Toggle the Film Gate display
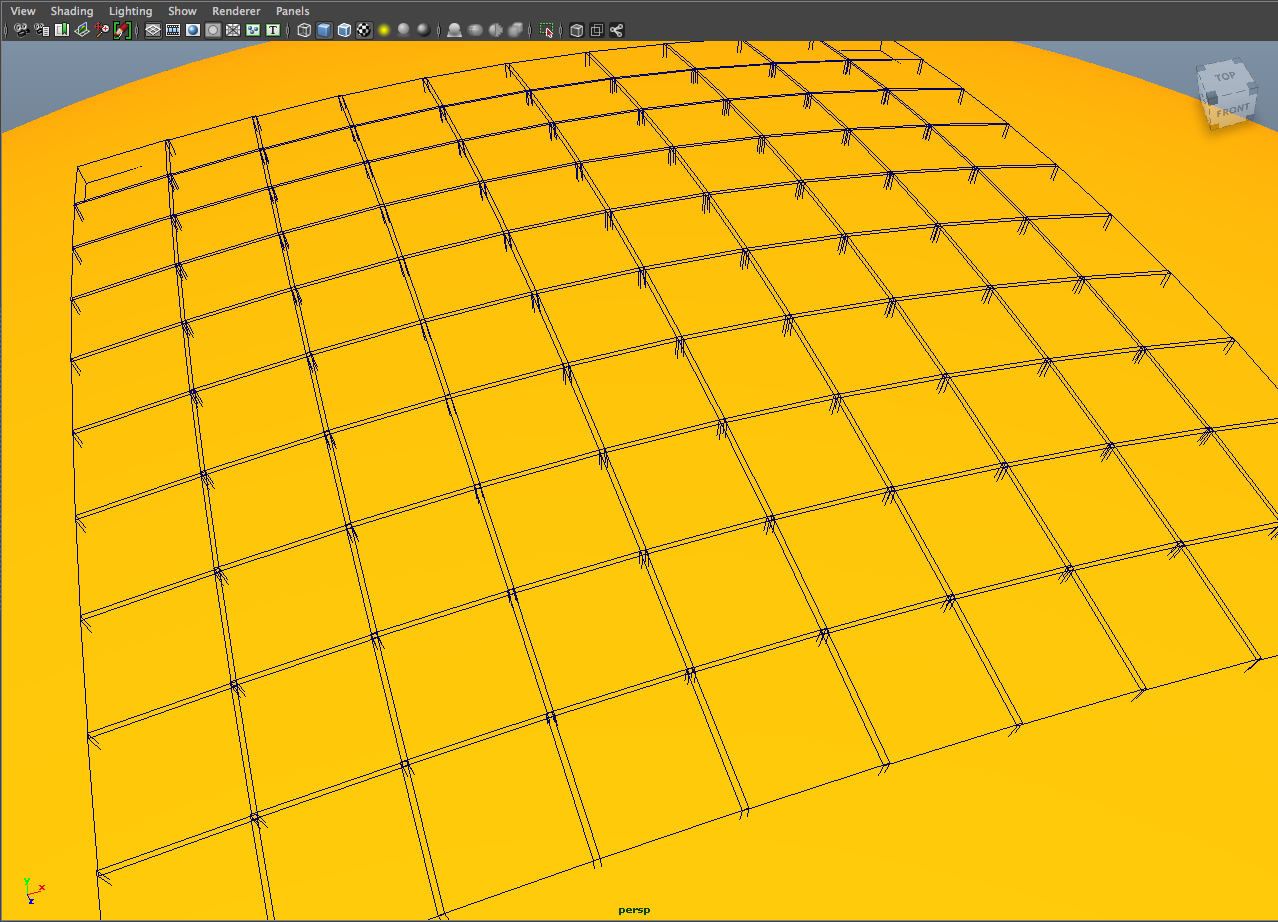 coord(173,30)
